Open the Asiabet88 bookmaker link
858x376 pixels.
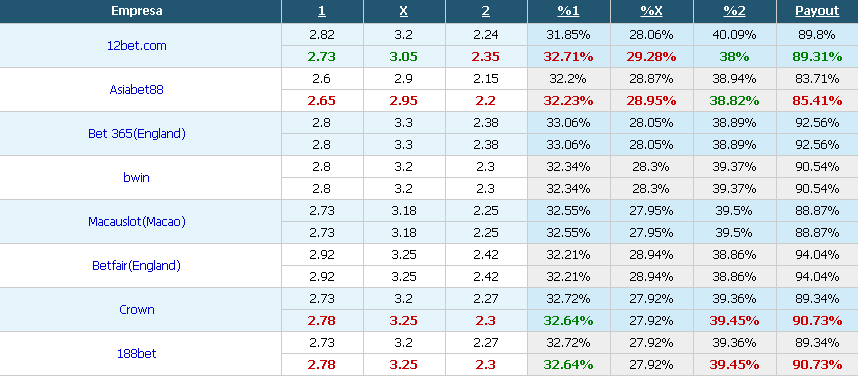(x=136, y=90)
